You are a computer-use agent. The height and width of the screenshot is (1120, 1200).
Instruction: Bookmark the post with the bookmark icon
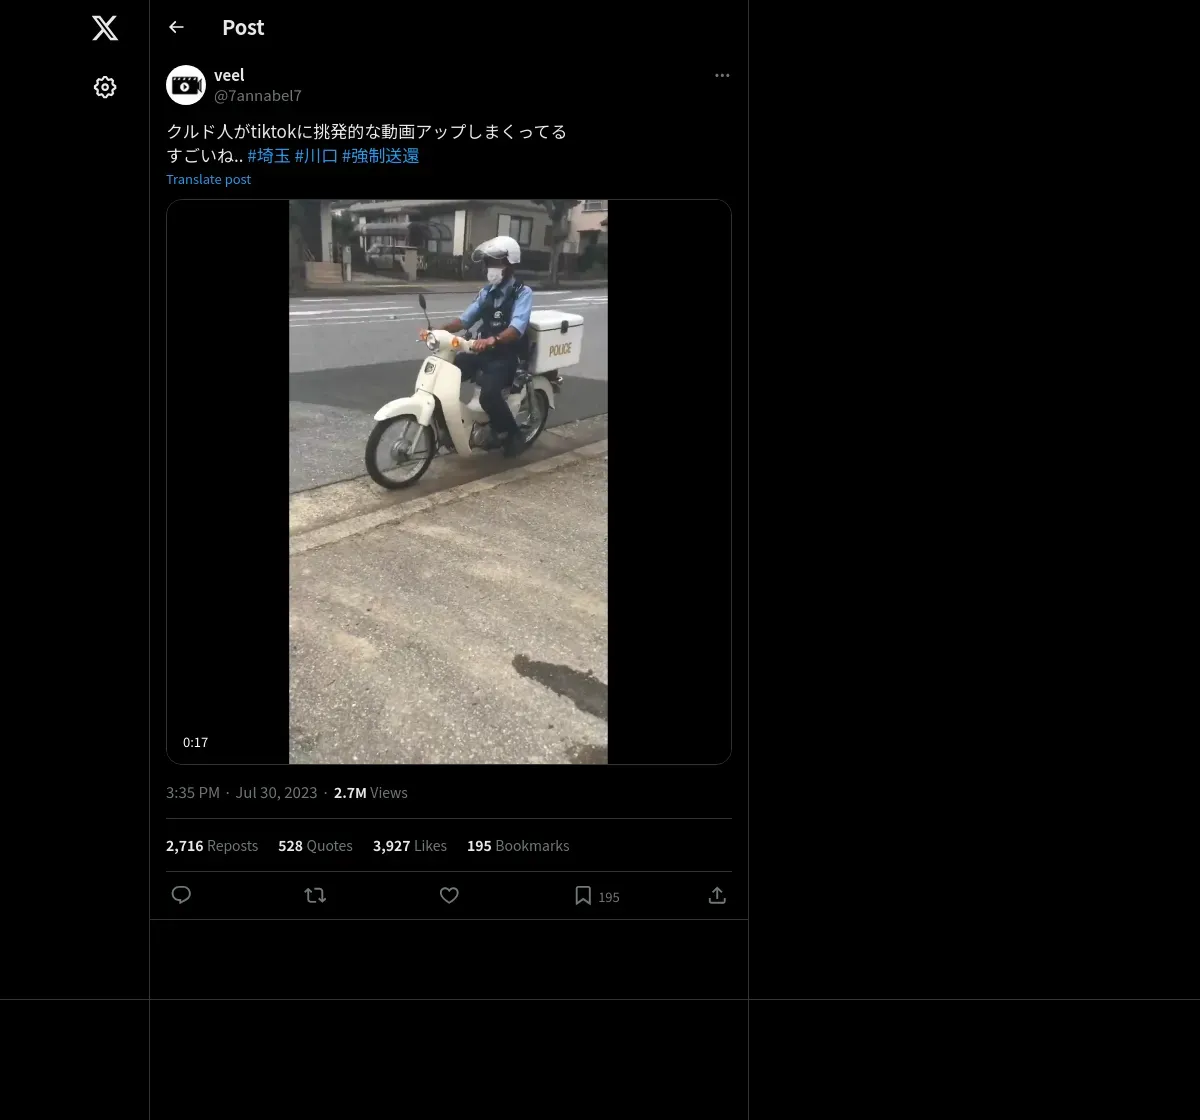[583, 895]
